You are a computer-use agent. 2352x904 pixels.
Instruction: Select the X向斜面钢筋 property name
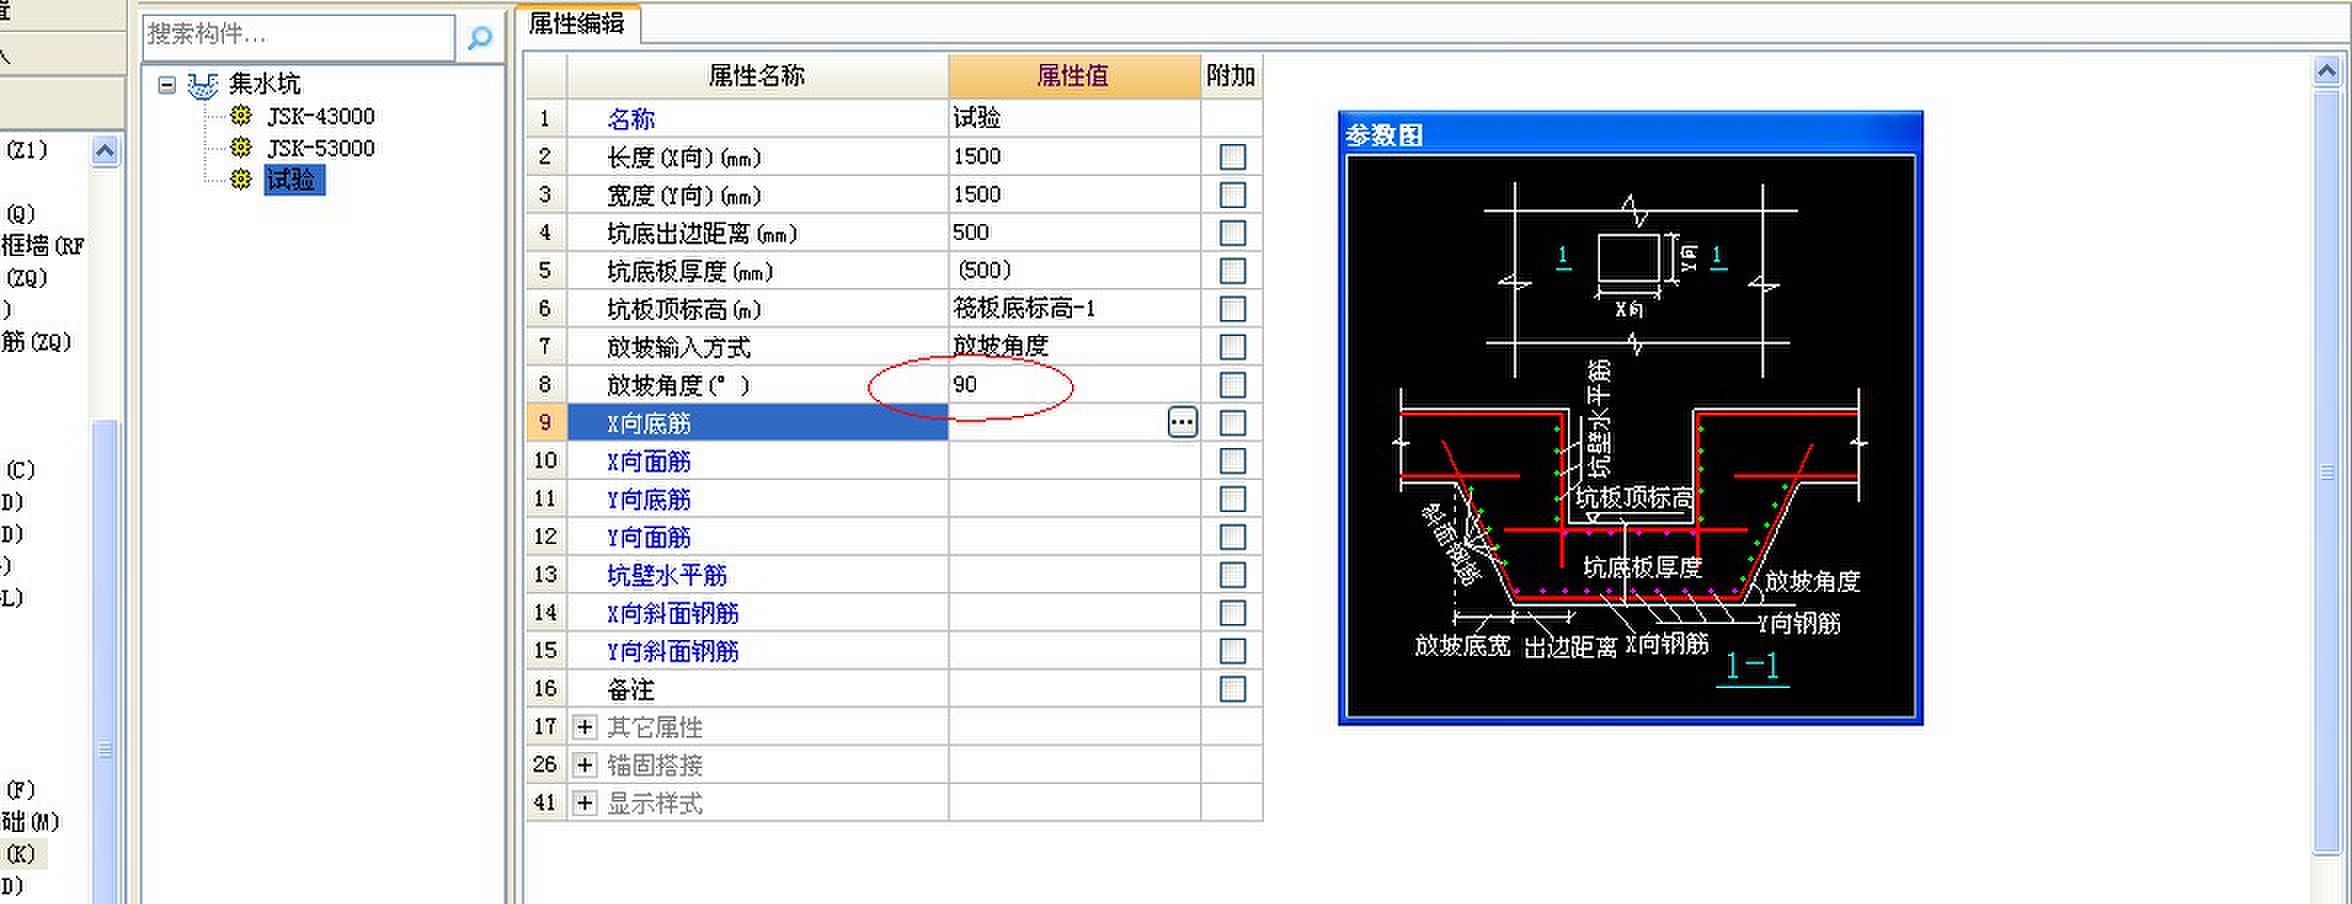(x=673, y=614)
